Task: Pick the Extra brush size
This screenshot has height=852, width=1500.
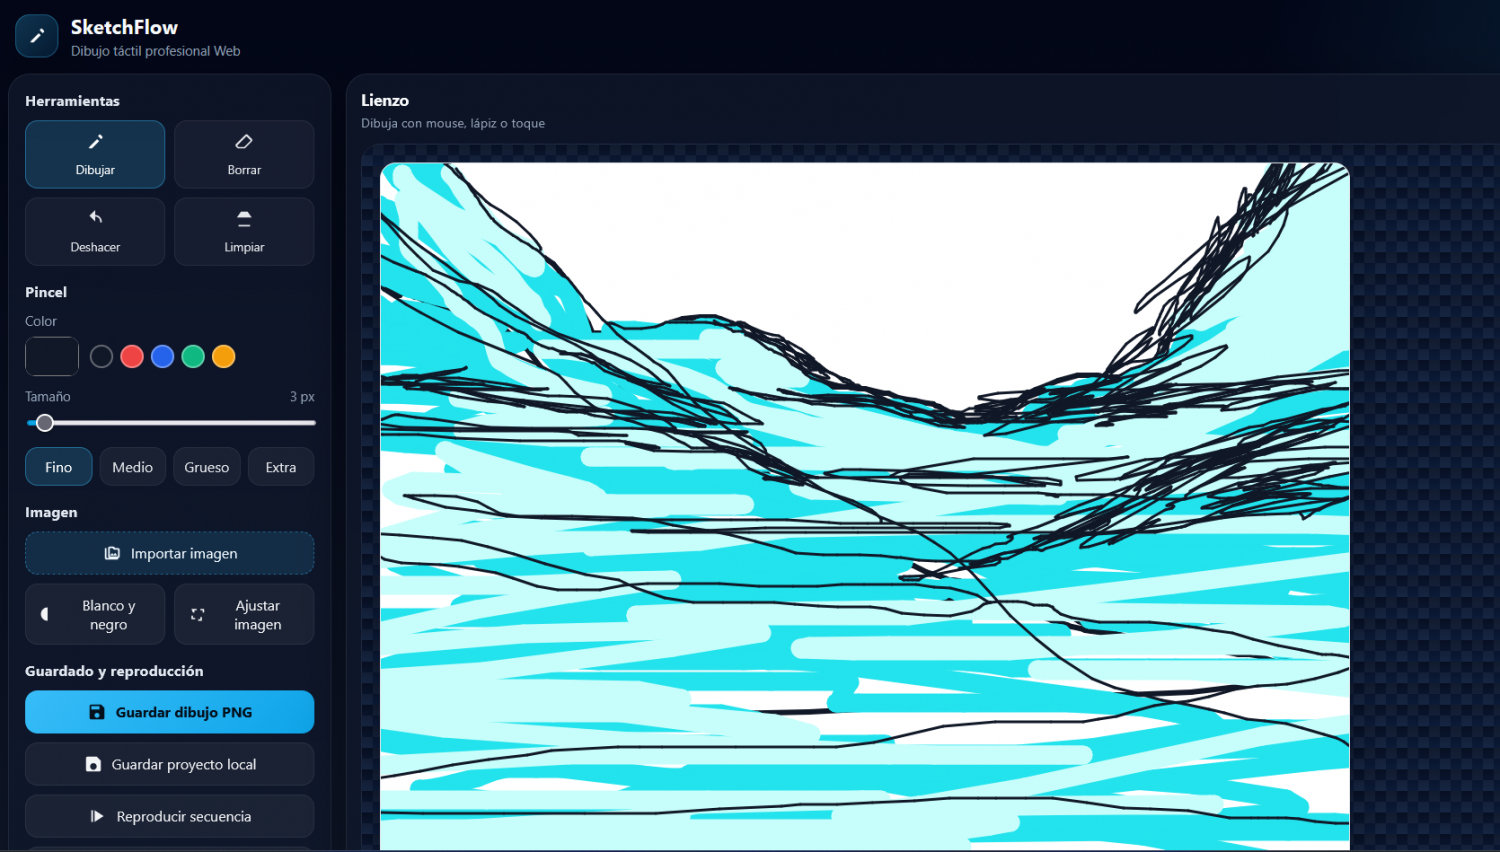Action: pyautogui.click(x=281, y=467)
